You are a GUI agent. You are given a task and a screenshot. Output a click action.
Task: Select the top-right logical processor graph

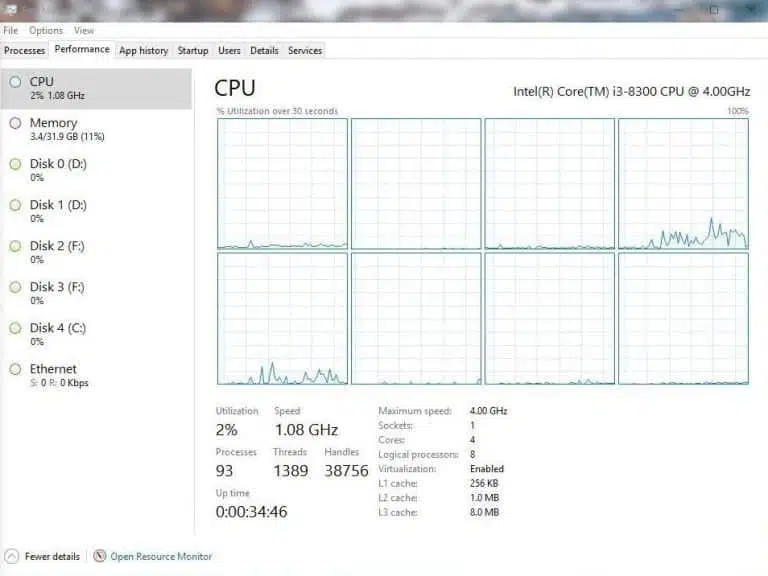(x=683, y=184)
